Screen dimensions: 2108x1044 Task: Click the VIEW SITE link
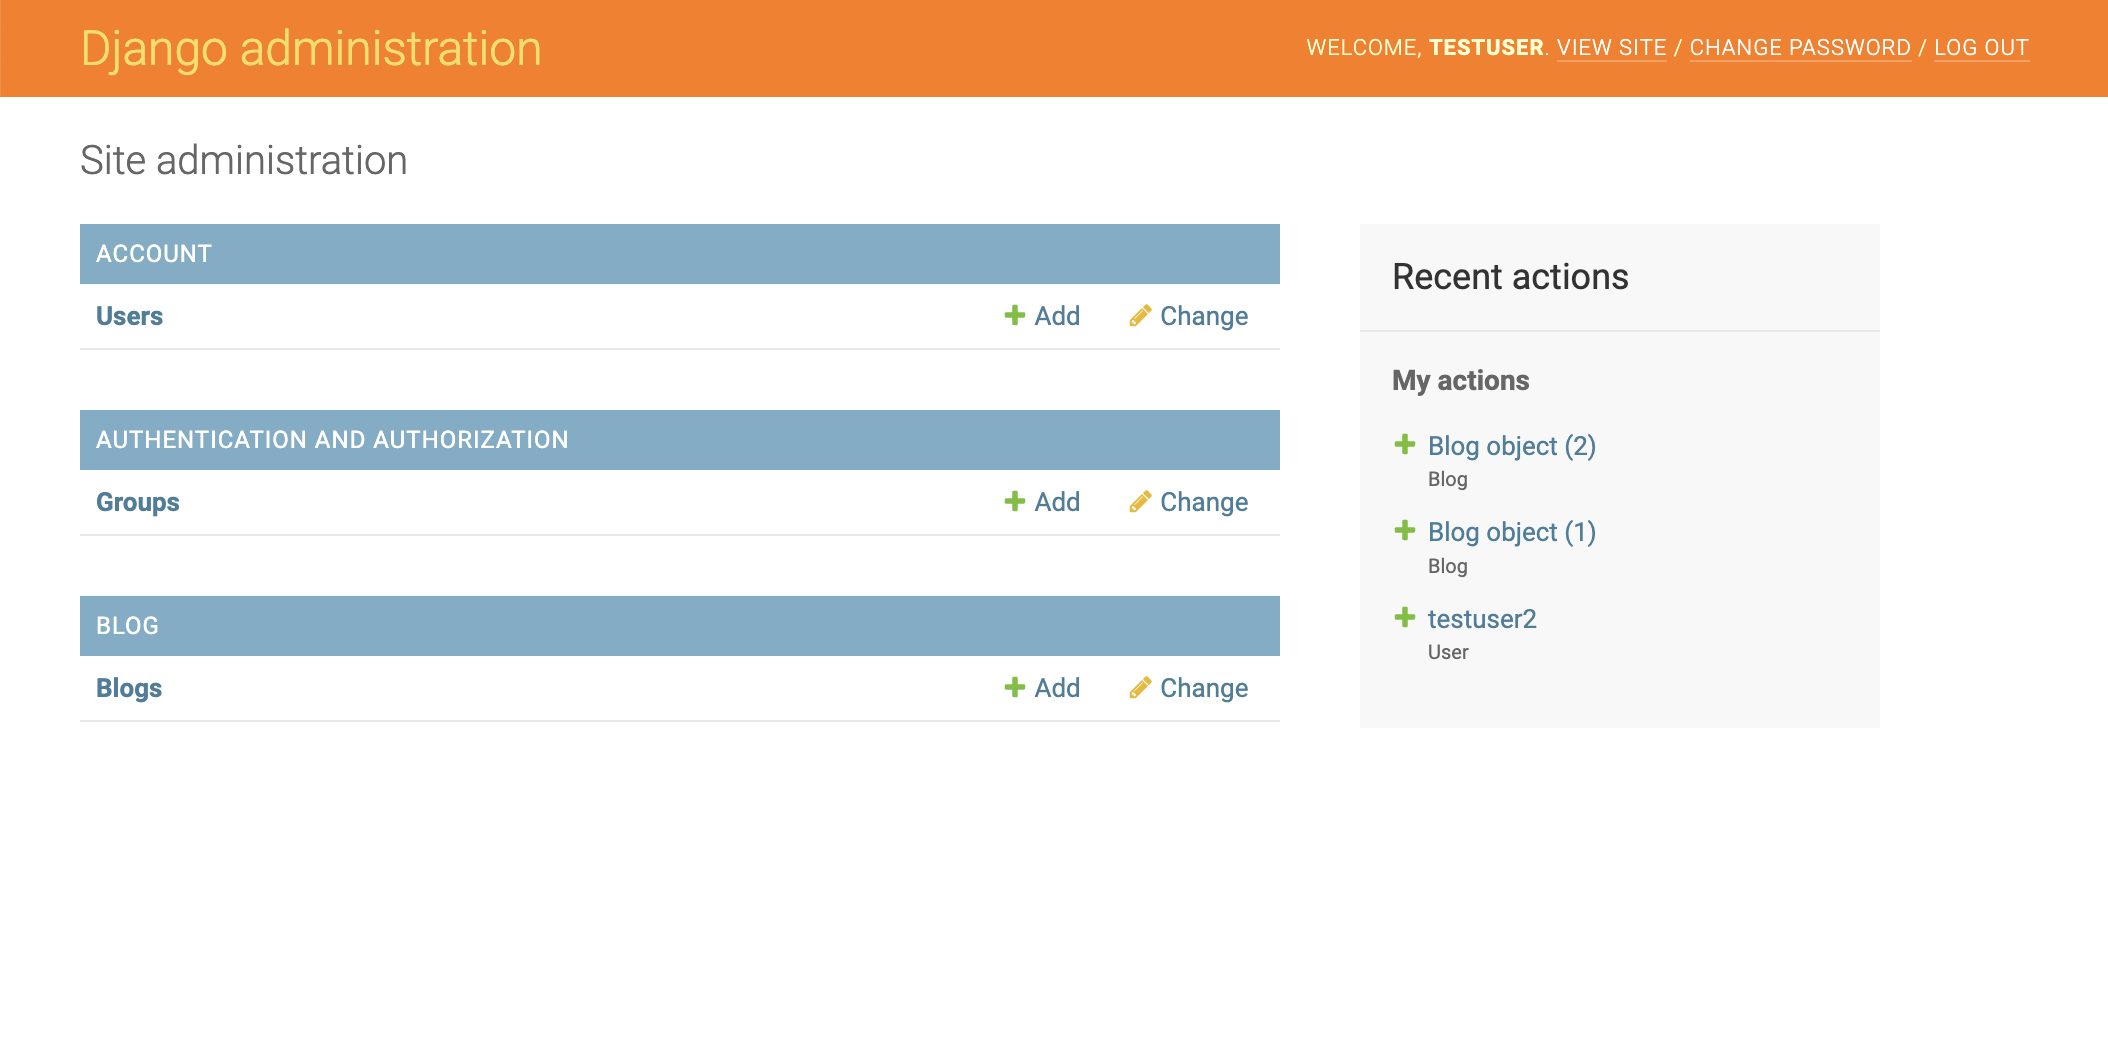[x=1611, y=47]
